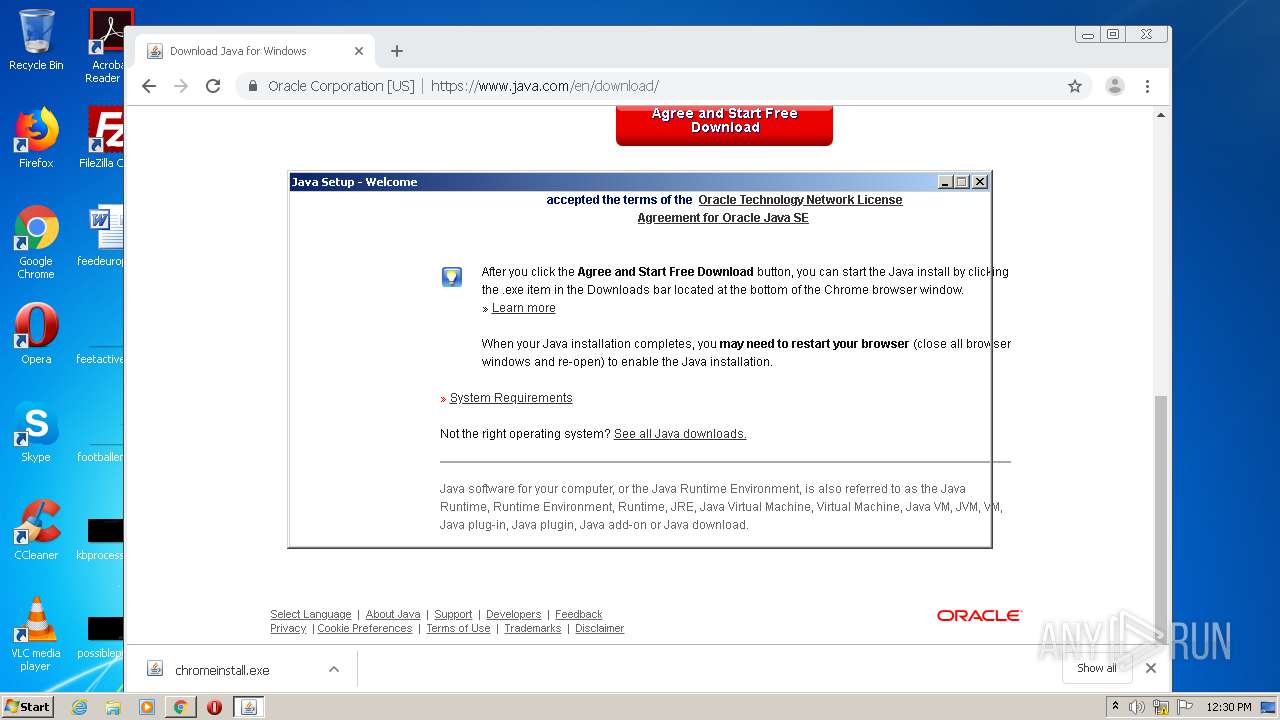The image size is (1280, 720).
Task: Open the Windows Start menu
Action: click(x=28, y=706)
